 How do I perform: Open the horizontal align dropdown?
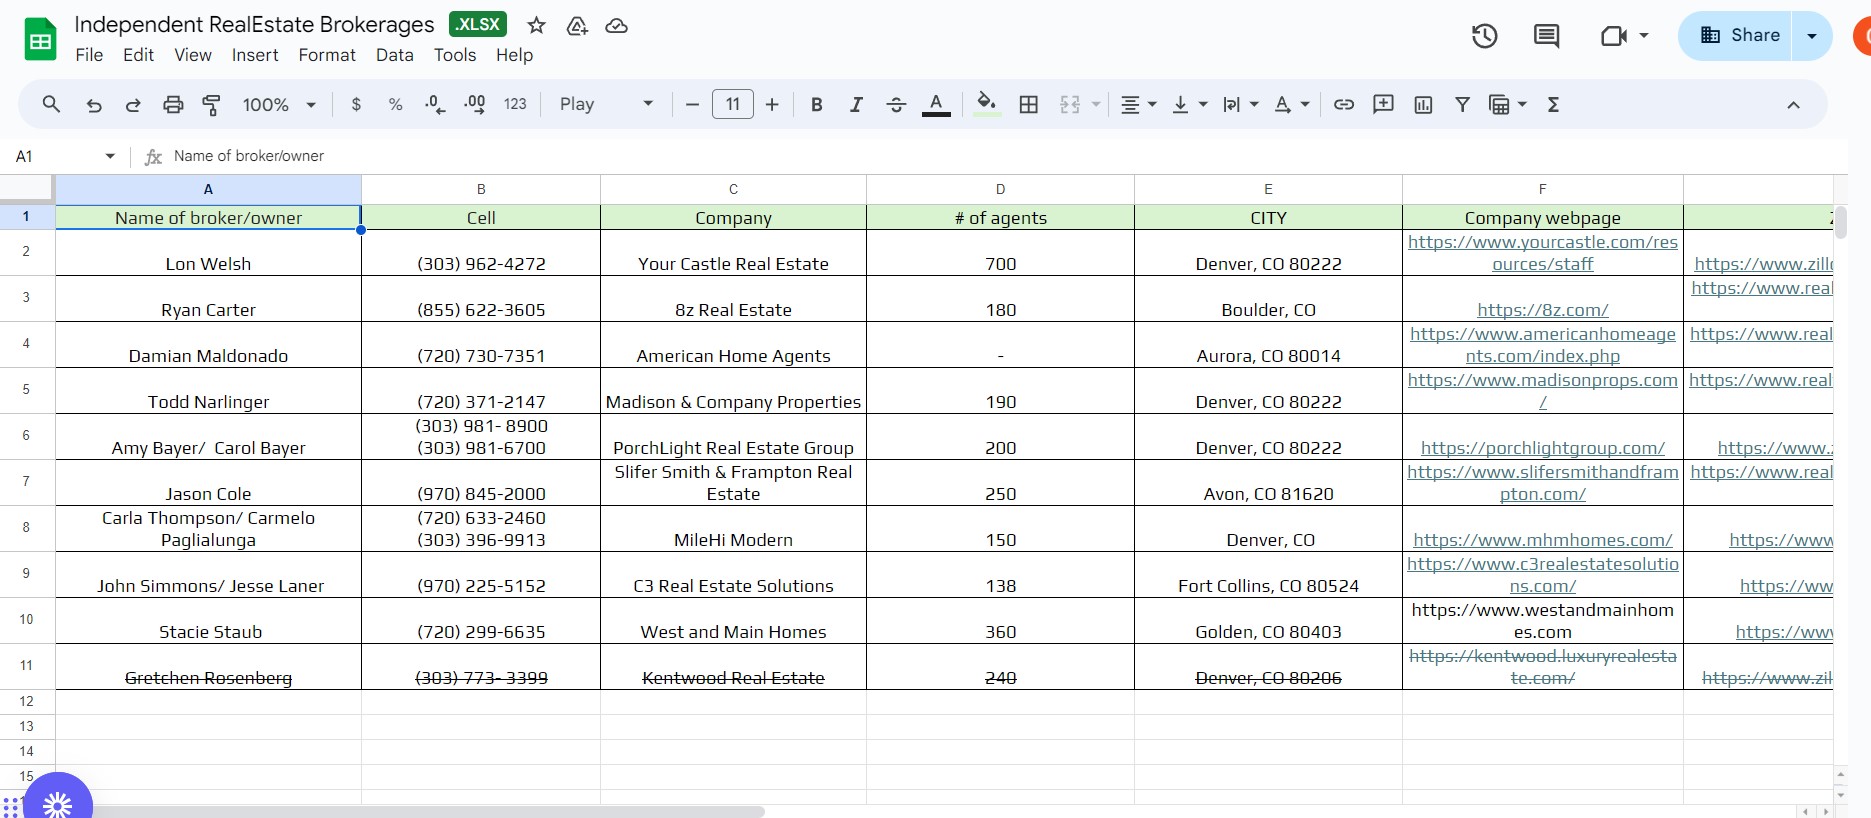point(1138,104)
